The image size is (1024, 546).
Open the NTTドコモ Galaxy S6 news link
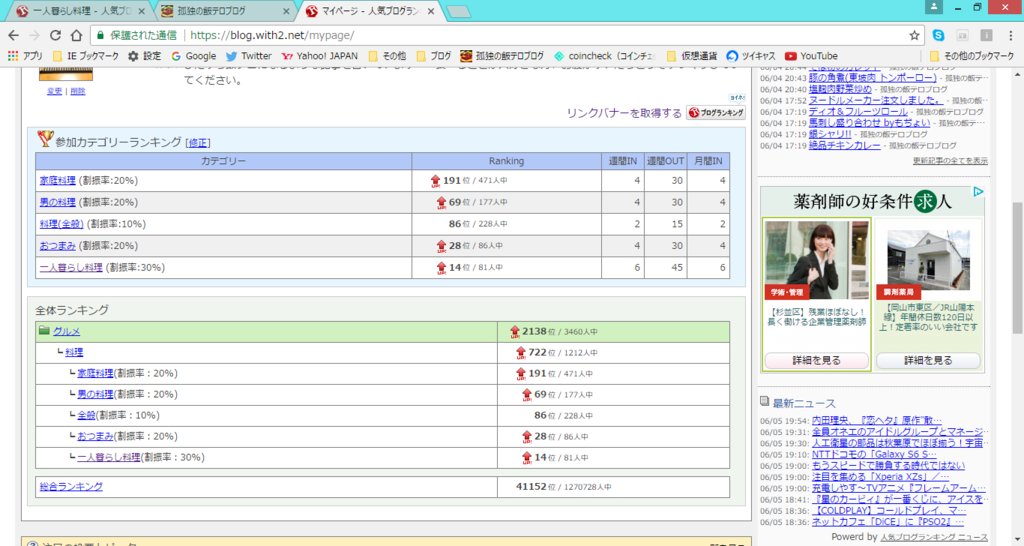[874, 454]
